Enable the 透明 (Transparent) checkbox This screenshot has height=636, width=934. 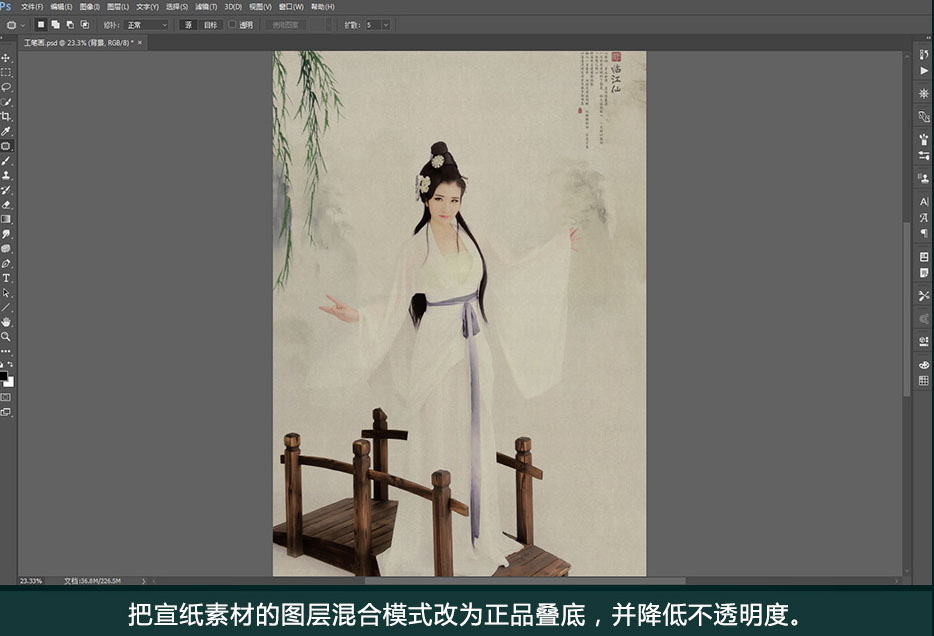click(x=232, y=25)
